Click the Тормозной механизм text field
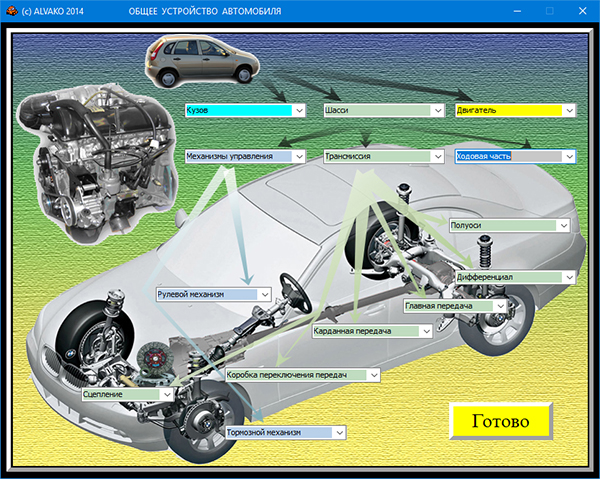The height and width of the screenshot is (479, 600). (x=280, y=433)
